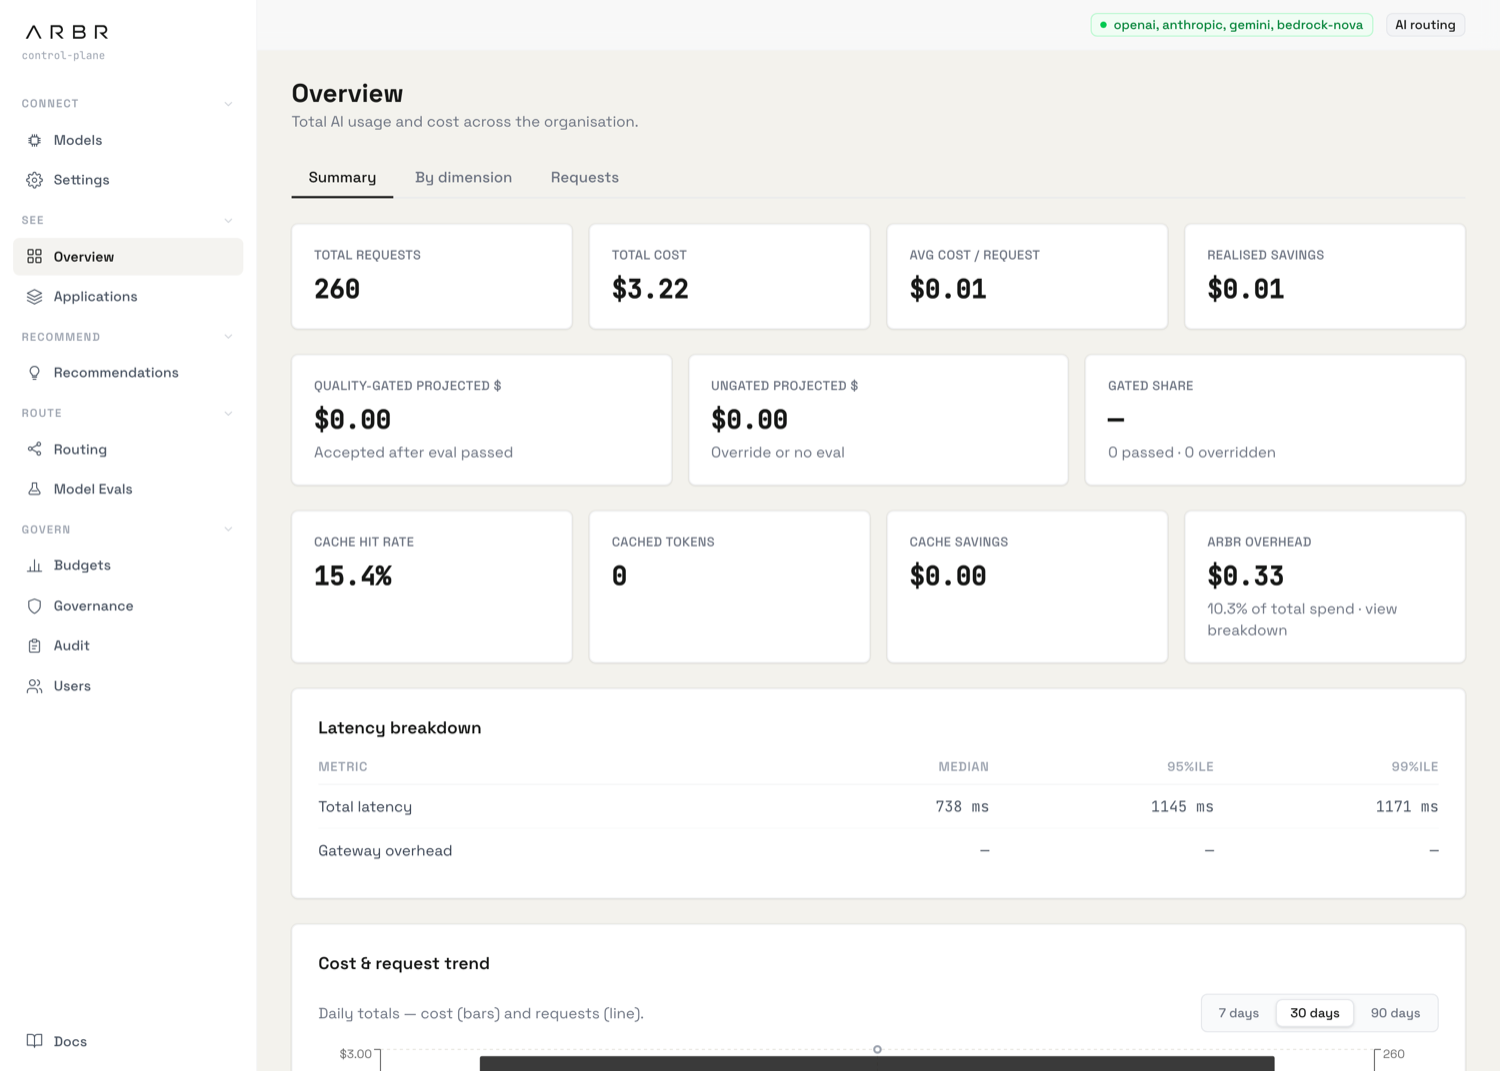
Task: Click the Routing share-nodes icon
Action: pyautogui.click(x=34, y=450)
